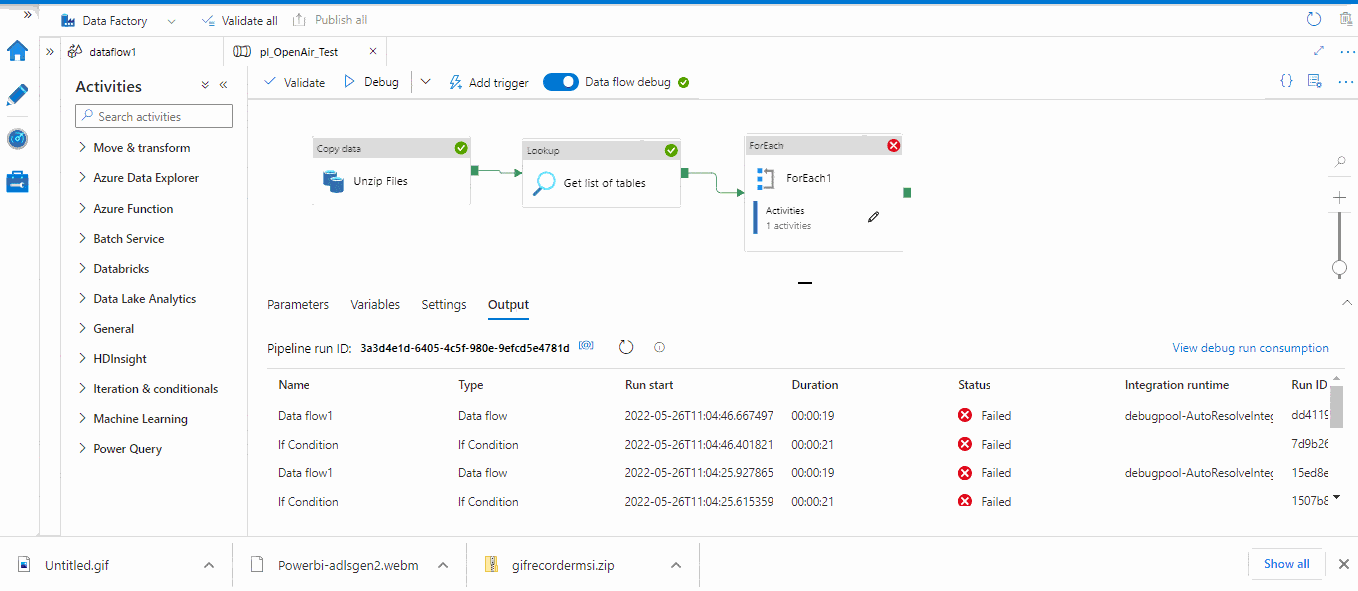Expand the editor to full screen
This screenshot has width=1358, height=591.
1318,51
